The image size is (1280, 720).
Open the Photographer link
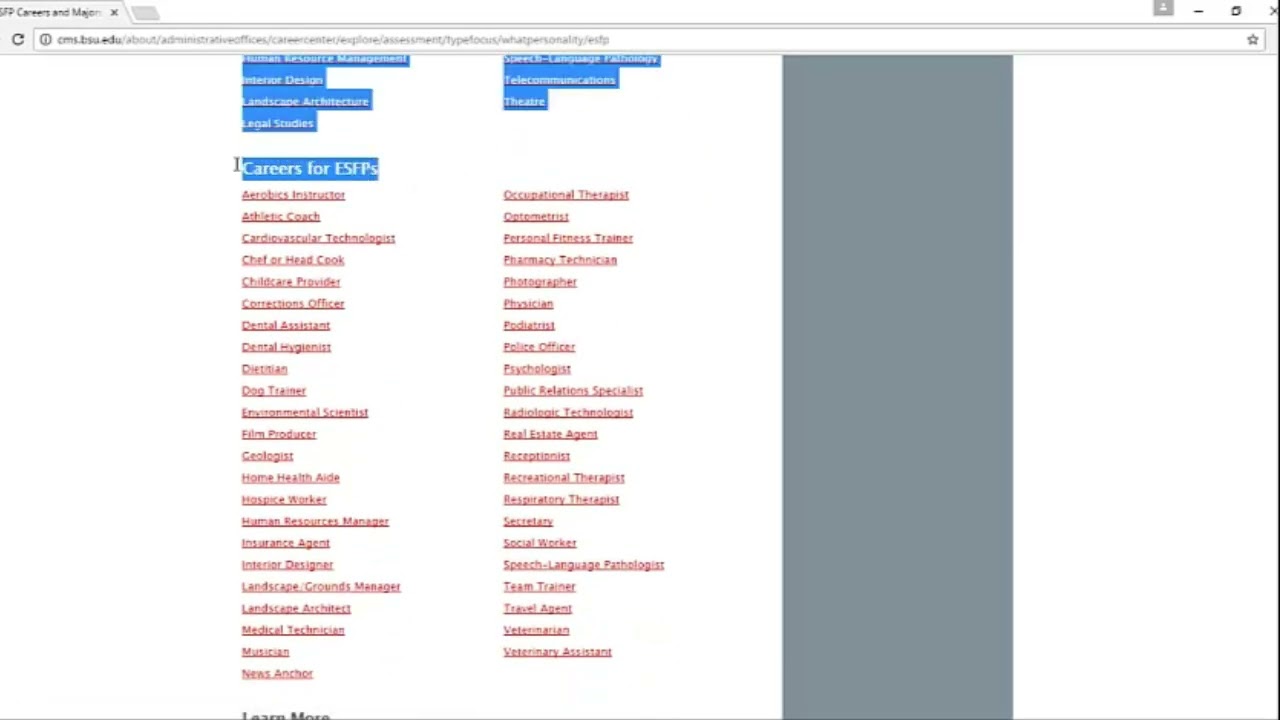[x=539, y=282]
